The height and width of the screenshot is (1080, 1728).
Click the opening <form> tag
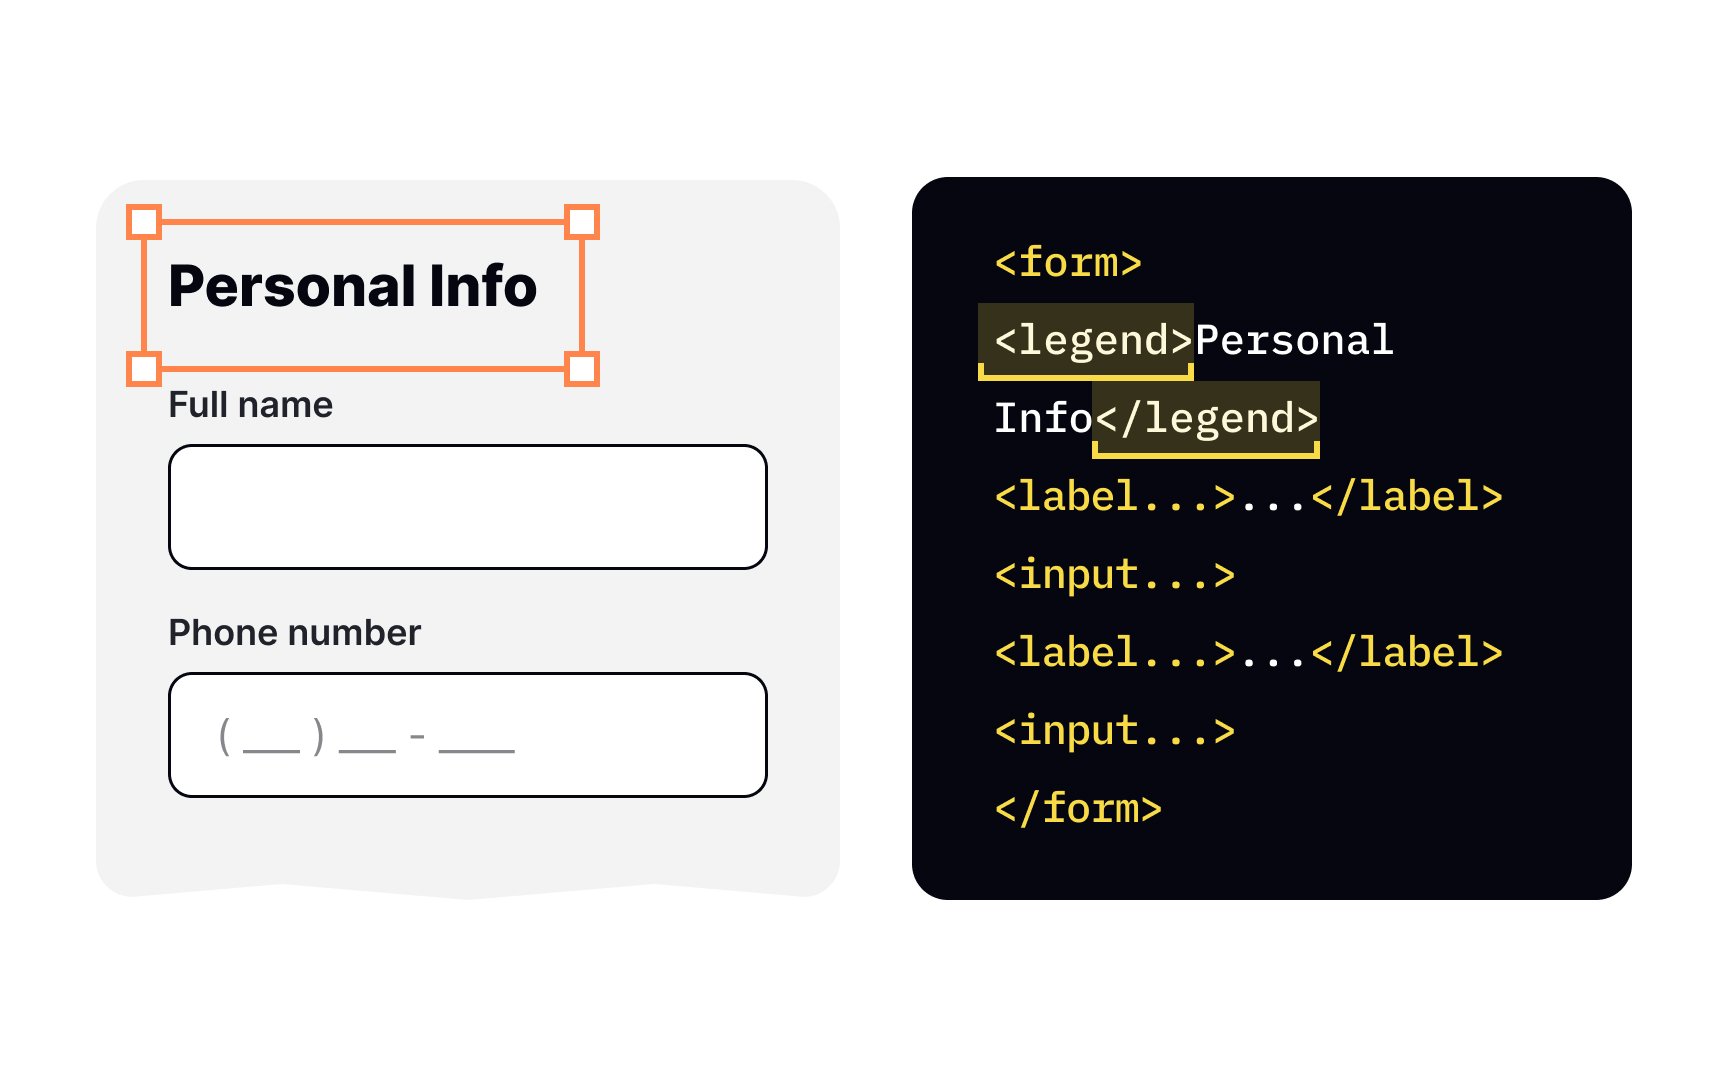tap(1068, 263)
